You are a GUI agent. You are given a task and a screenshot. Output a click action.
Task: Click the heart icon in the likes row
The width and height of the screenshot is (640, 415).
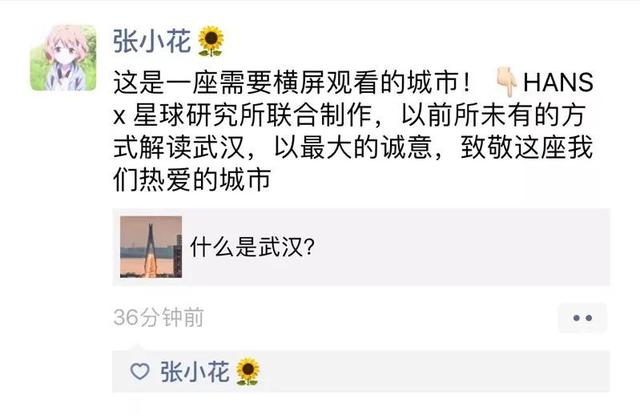(140, 371)
